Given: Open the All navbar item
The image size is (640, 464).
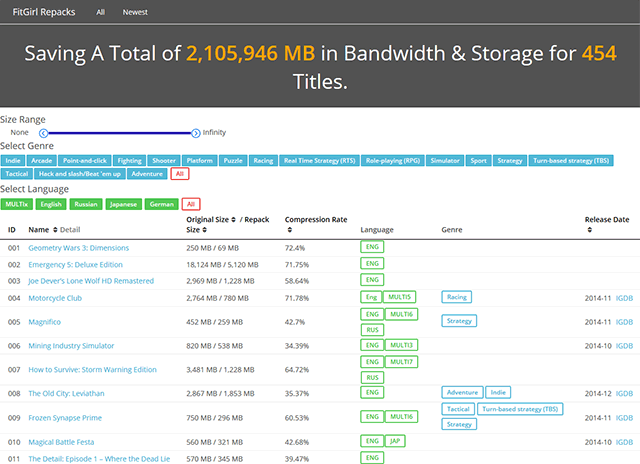Looking at the screenshot, I should 101,13.
